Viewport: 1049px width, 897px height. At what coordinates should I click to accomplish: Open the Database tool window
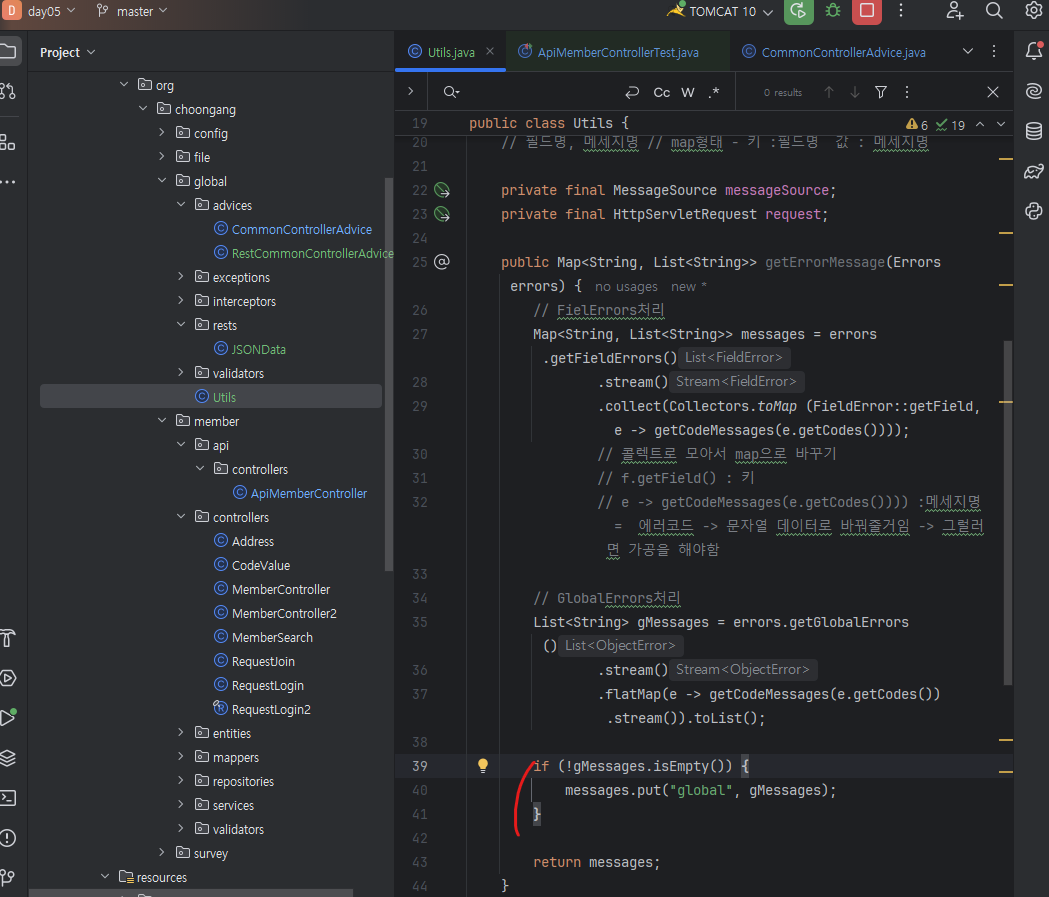[x=1034, y=131]
